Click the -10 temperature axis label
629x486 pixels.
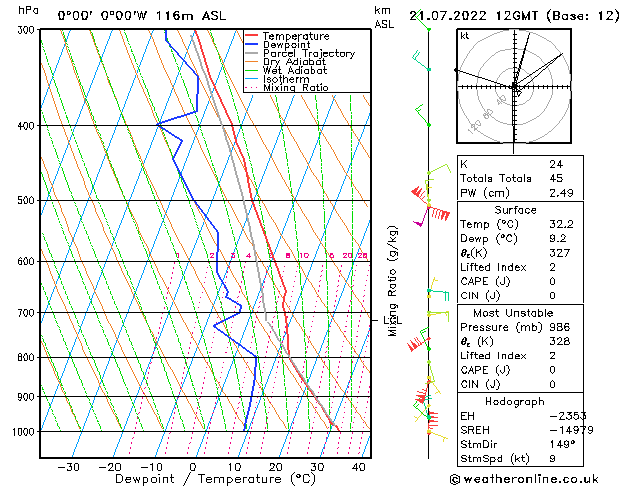pos(151,468)
